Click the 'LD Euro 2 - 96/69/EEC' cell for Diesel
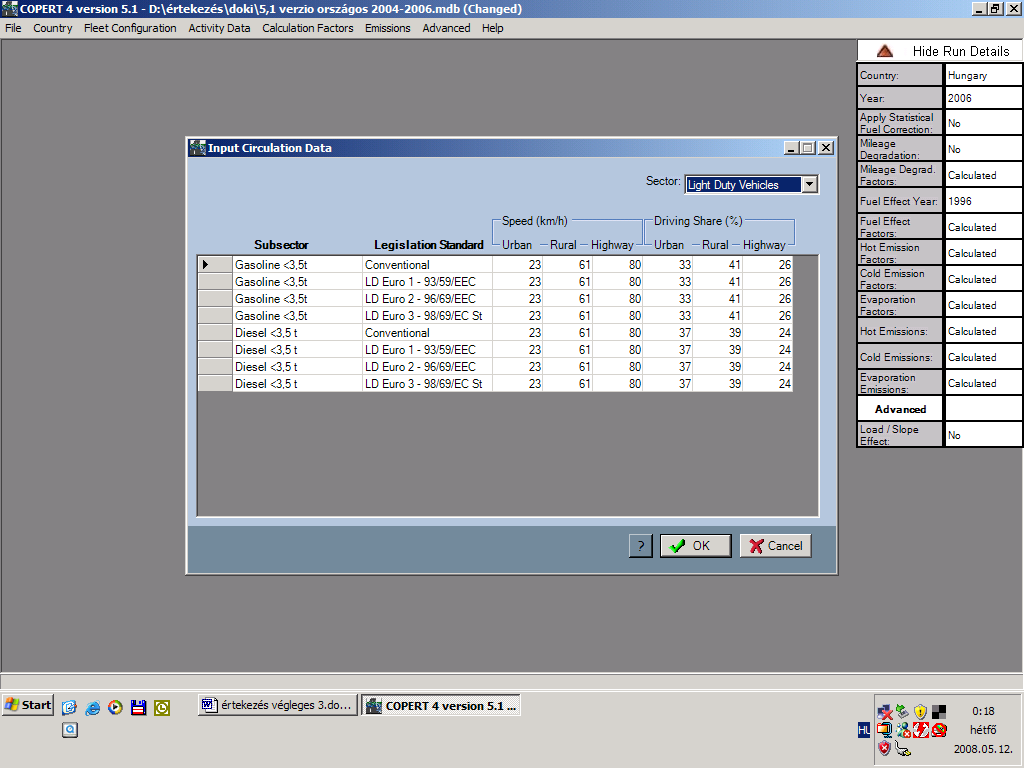 click(427, 366)
